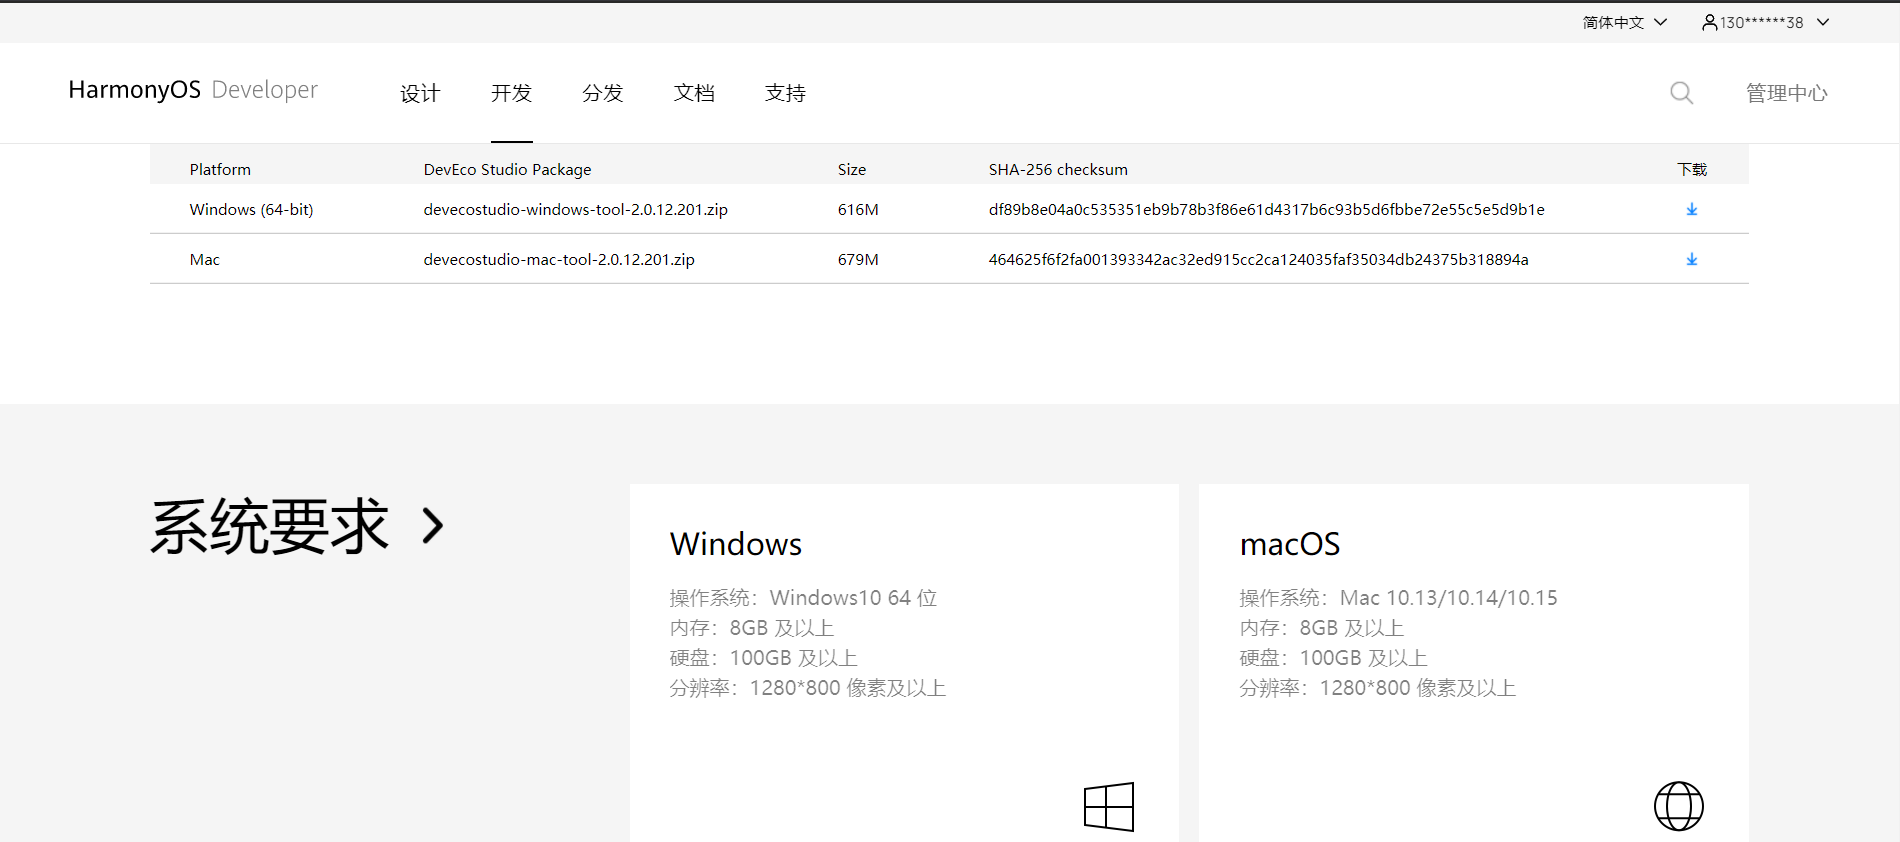Click 硬盘：100GB 及以上 in macOS card

1333,657
